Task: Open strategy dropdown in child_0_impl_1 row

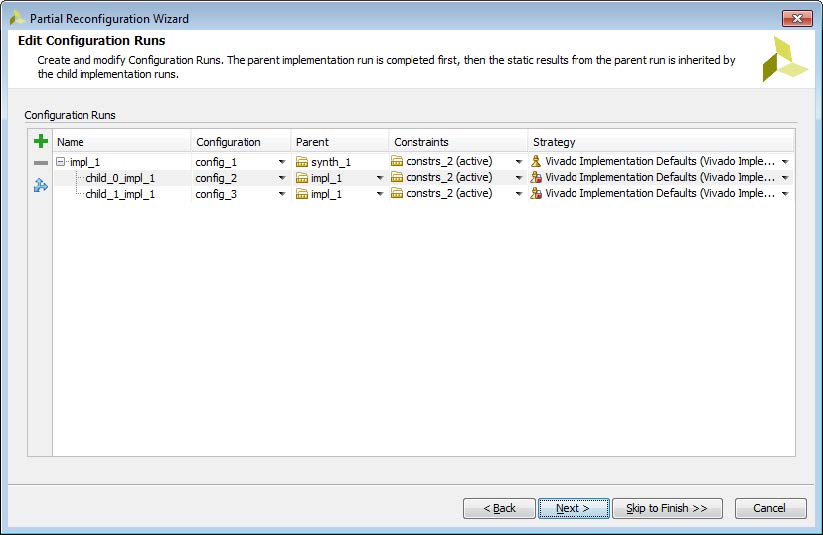Action: [785, 178]
